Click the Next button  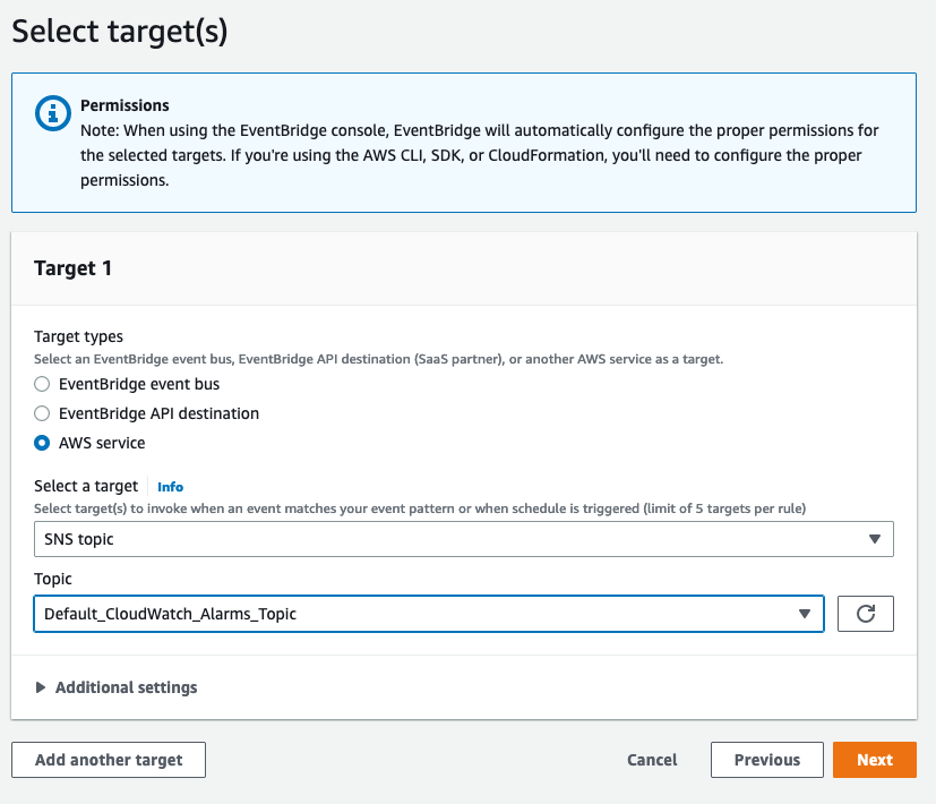(874, 759)
